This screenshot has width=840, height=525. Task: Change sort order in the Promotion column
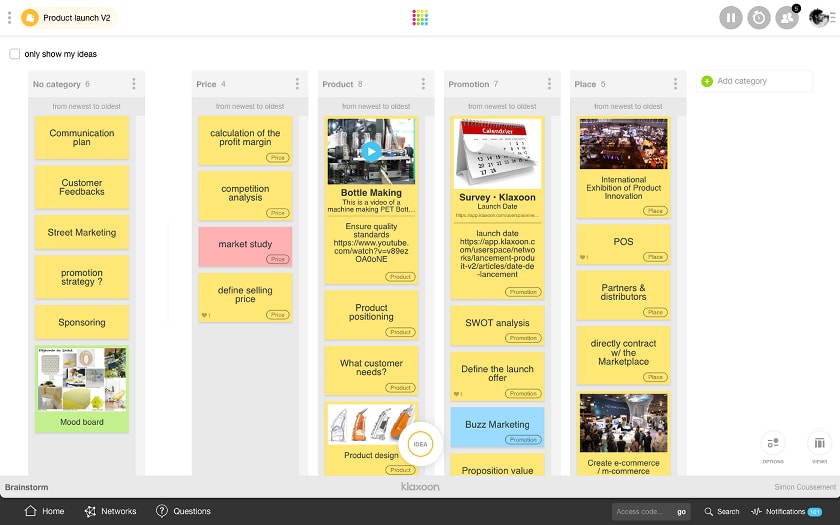502,106
